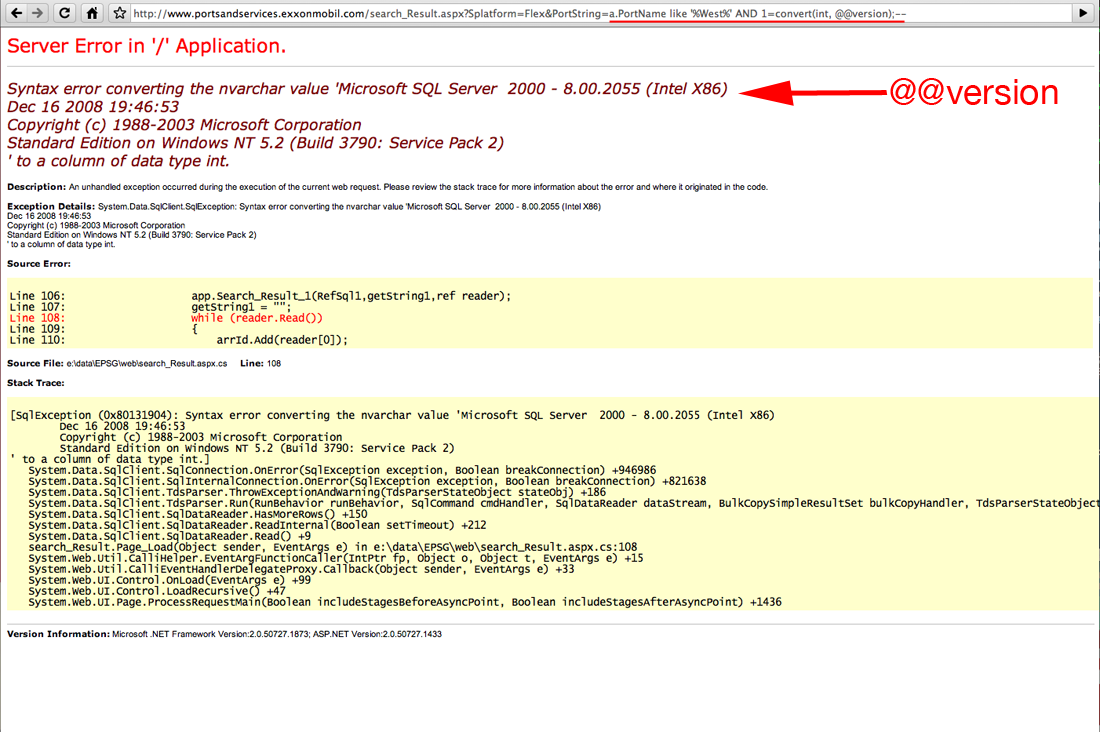1100x732 pixels.
Task: Click 'SqlDataReader.ReadInternal' stack trace line
Action: (x=257, y=525)
